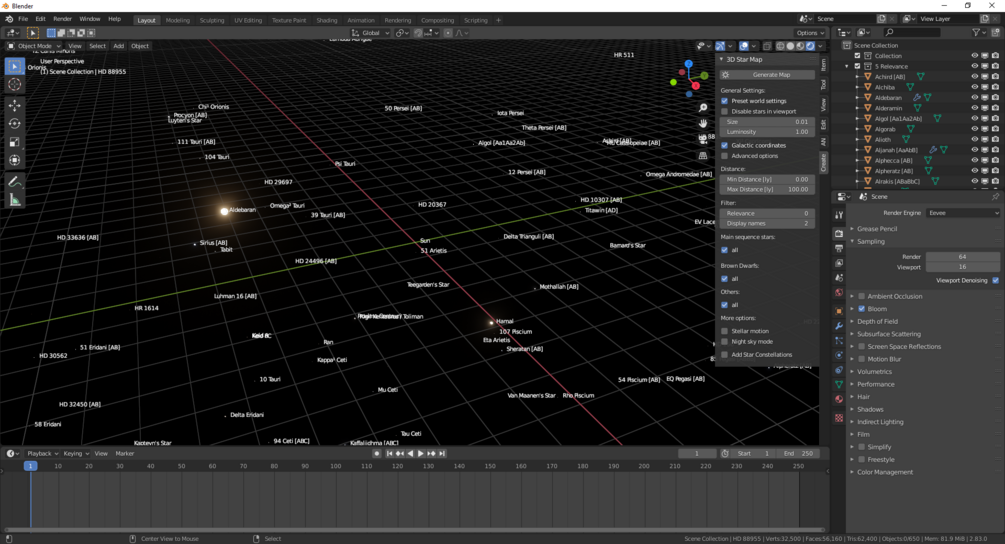
Task: Expand the Grease Pencil panel
Action: pyautogui.click(x=877, y=229)
